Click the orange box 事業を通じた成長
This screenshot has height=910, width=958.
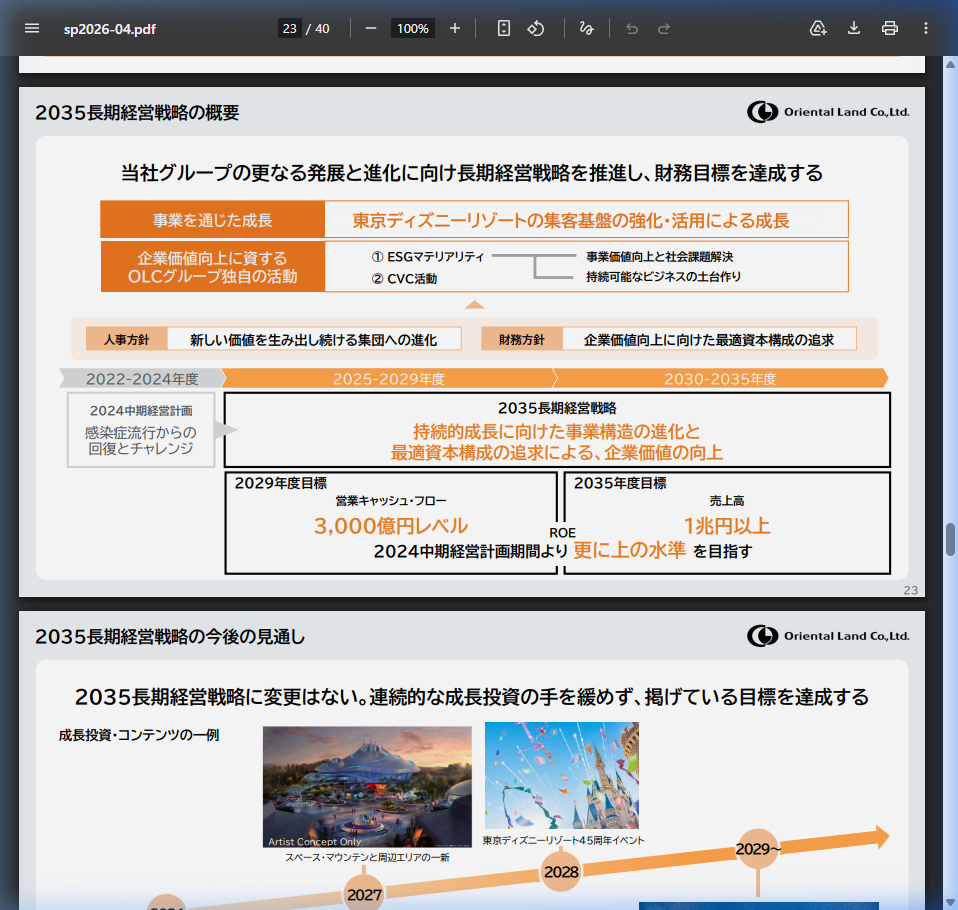click(x=213, y=219)
